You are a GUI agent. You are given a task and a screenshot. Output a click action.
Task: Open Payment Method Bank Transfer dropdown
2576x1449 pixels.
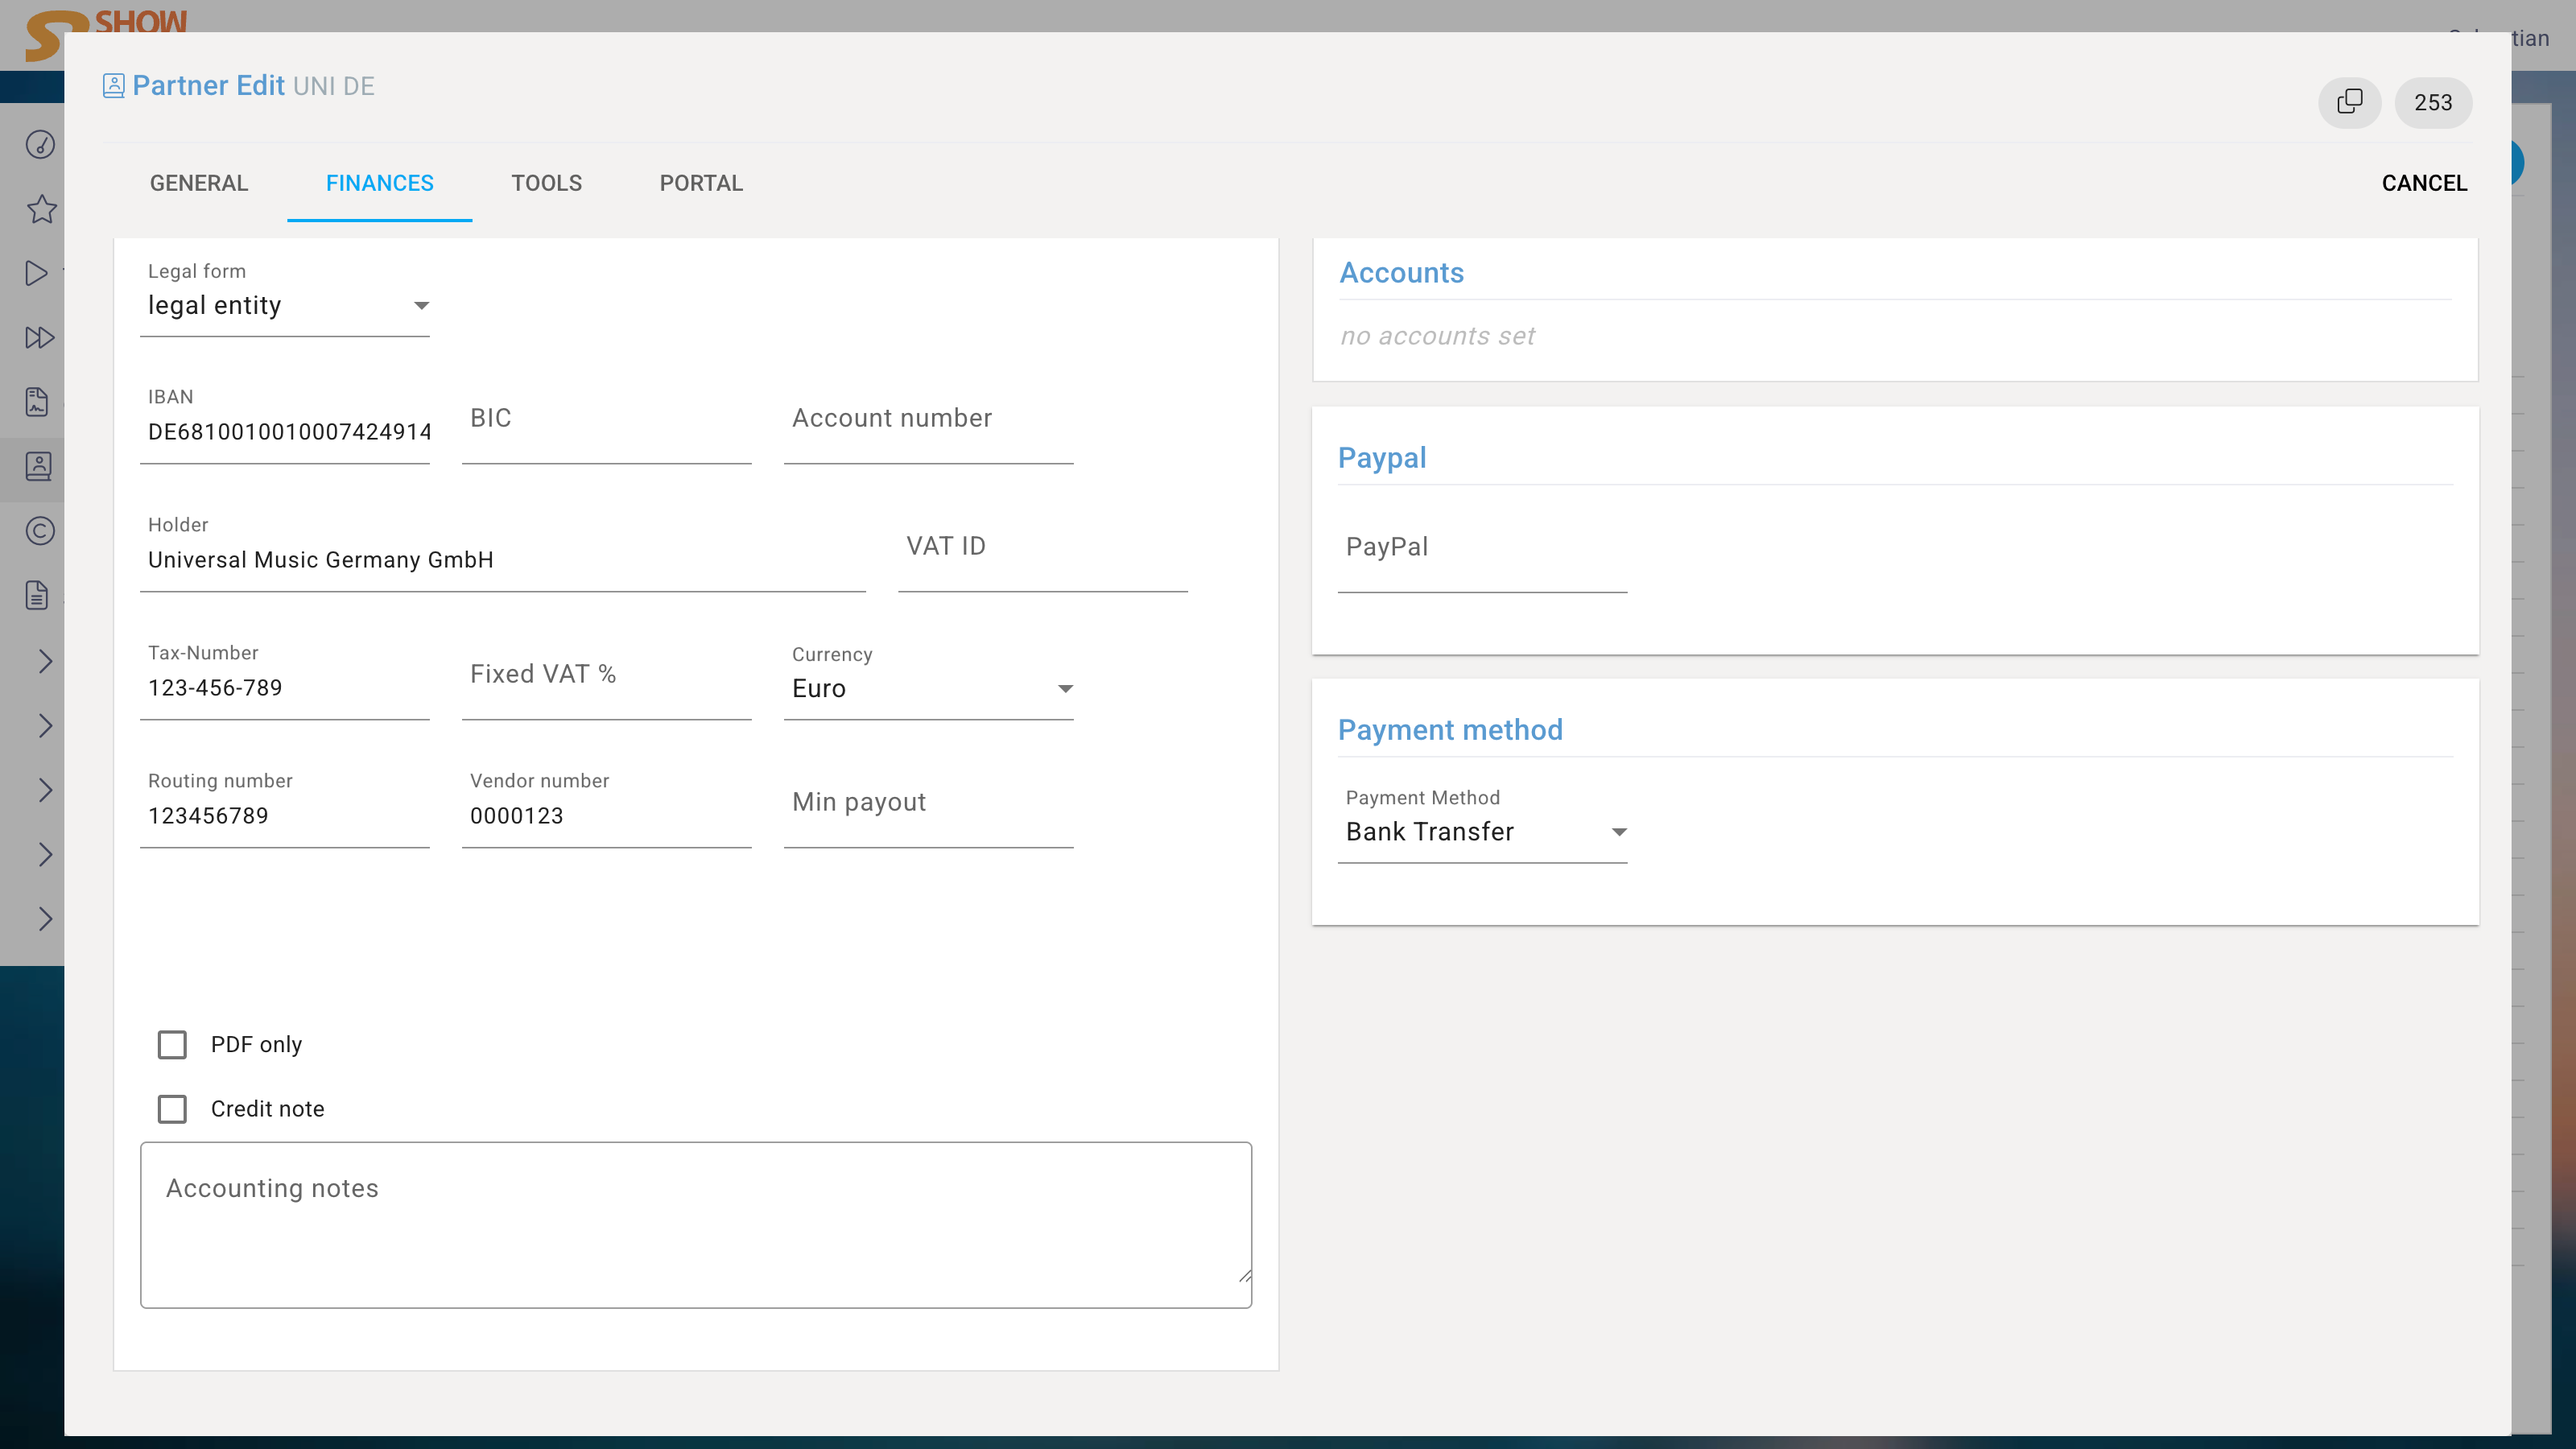1481,832
